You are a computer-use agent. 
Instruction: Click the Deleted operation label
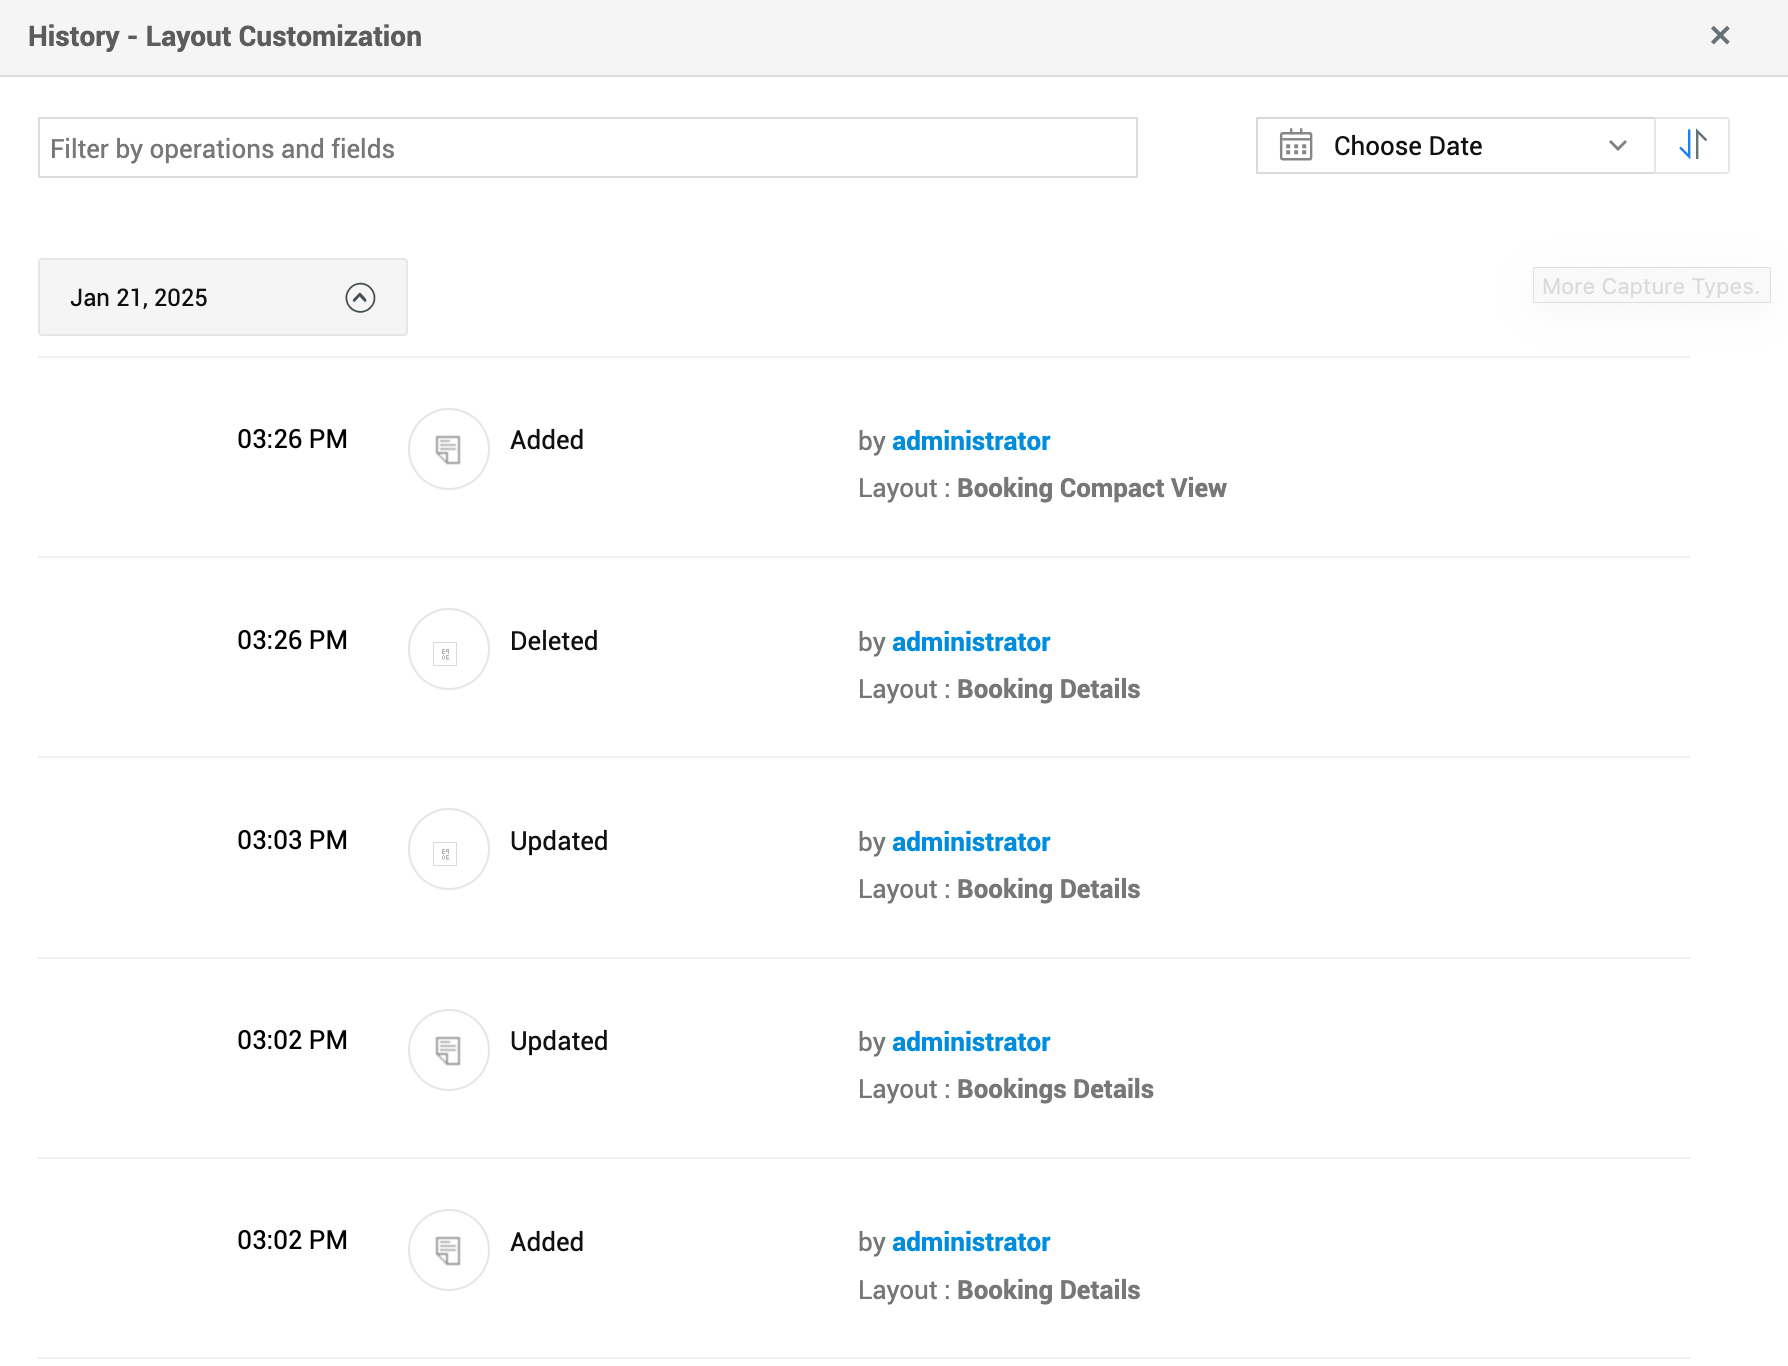(x=554, y=641)
